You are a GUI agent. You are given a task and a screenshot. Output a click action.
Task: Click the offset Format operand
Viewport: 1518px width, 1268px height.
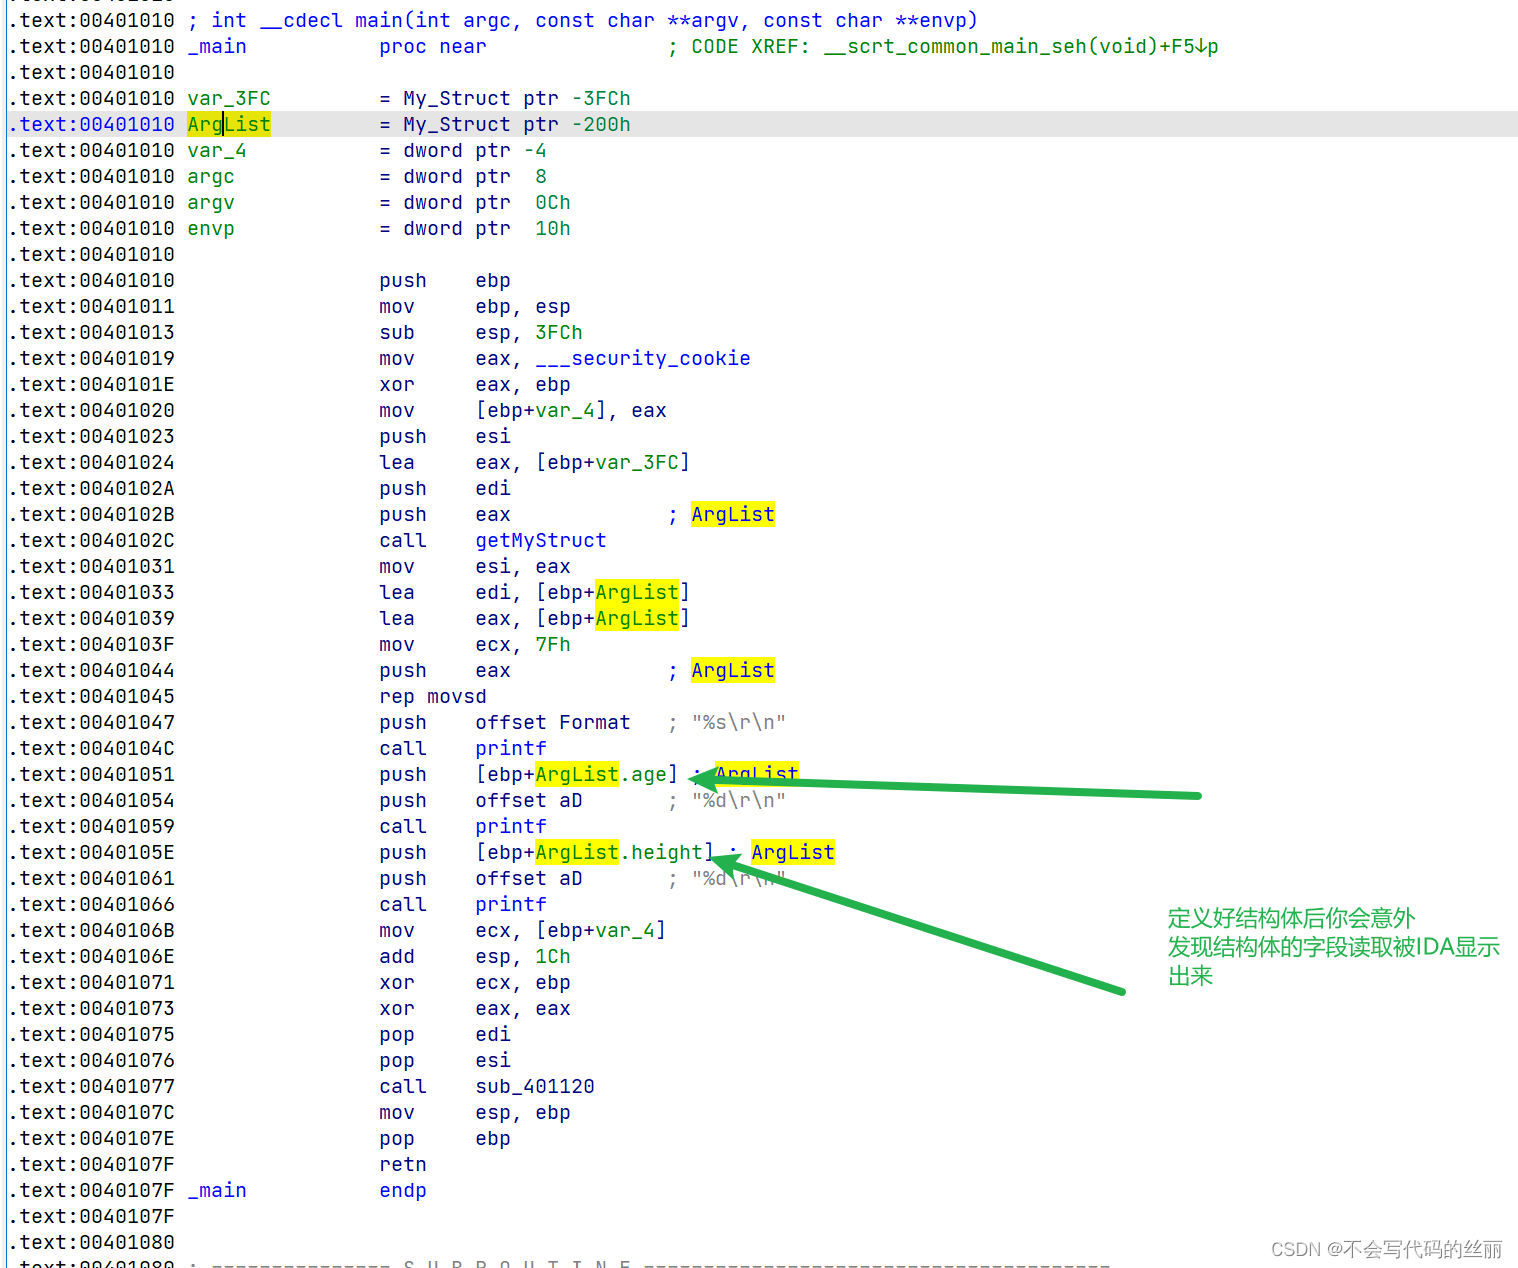(x=553, y=722)
